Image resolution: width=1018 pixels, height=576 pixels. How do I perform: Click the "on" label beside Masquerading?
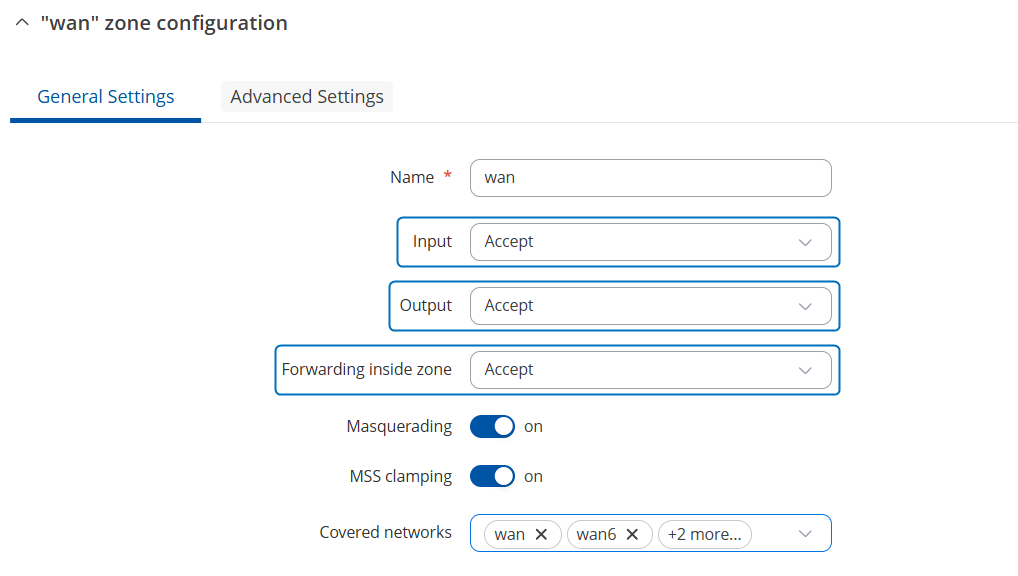pos(533,427)
